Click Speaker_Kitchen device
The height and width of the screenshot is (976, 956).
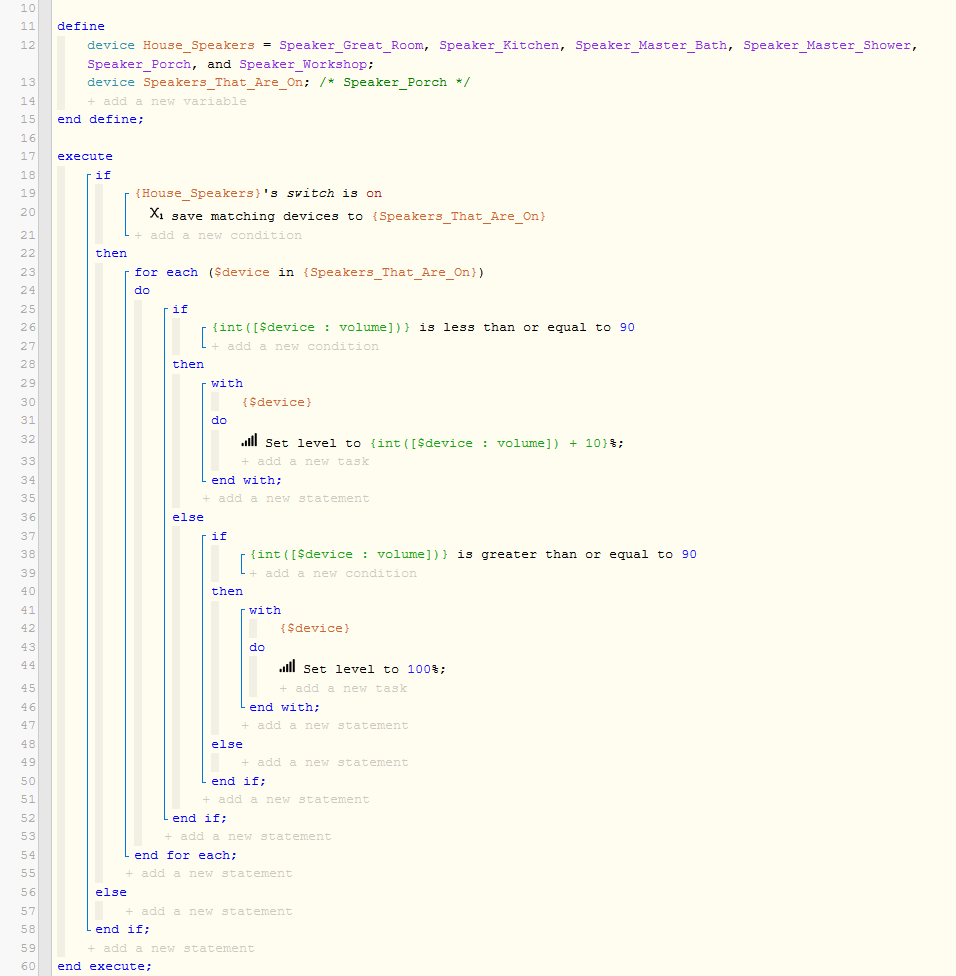tap(499, 45)
